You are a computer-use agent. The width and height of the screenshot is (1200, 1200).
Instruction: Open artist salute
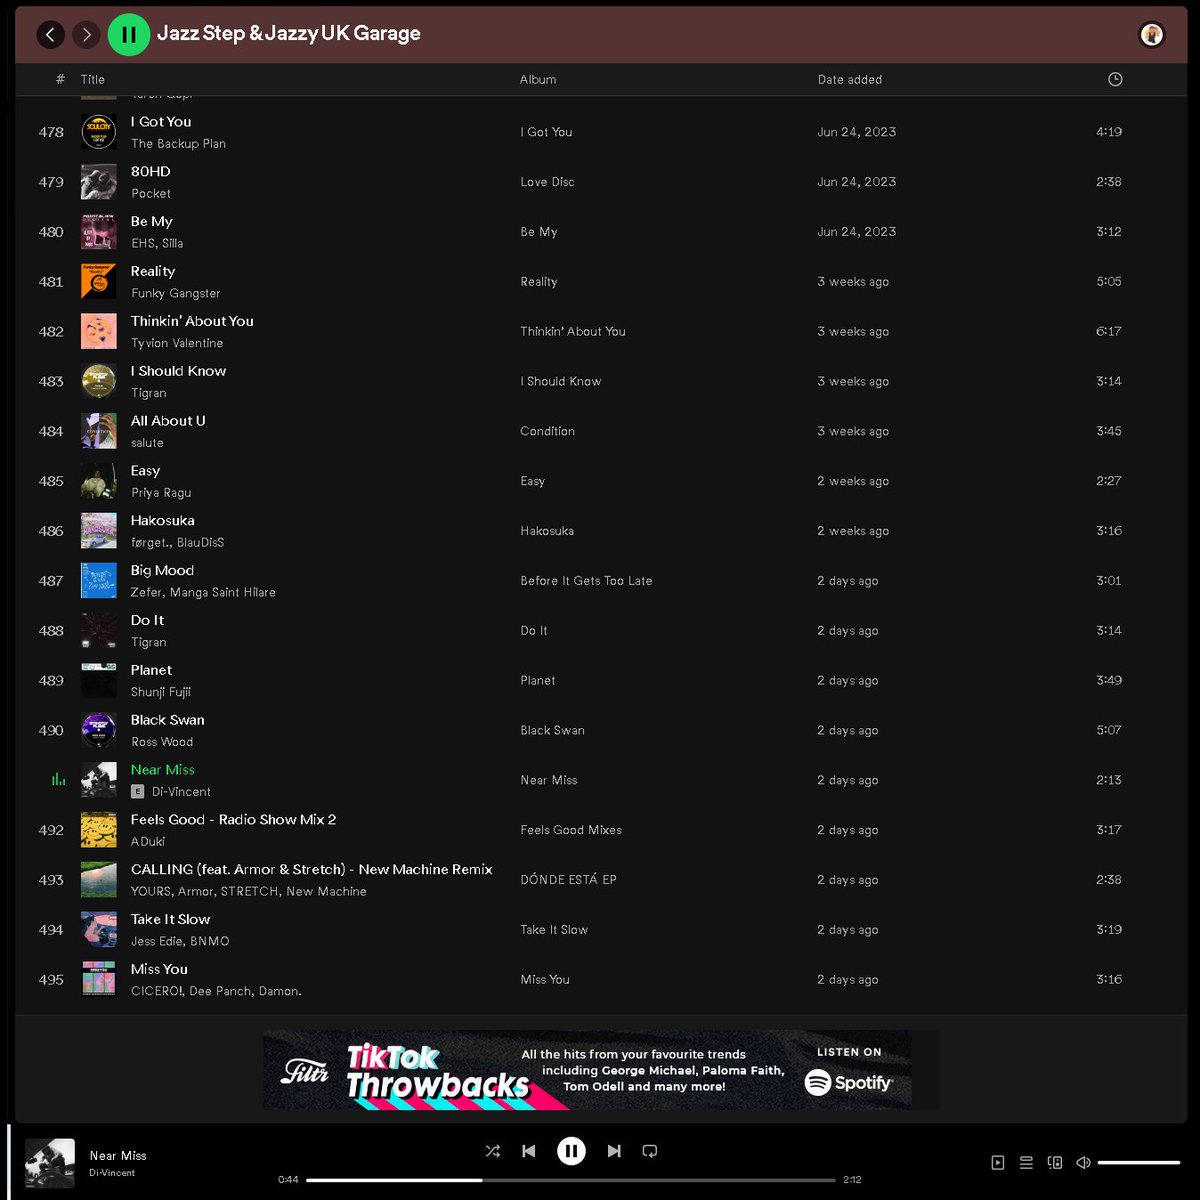(147, 443)
